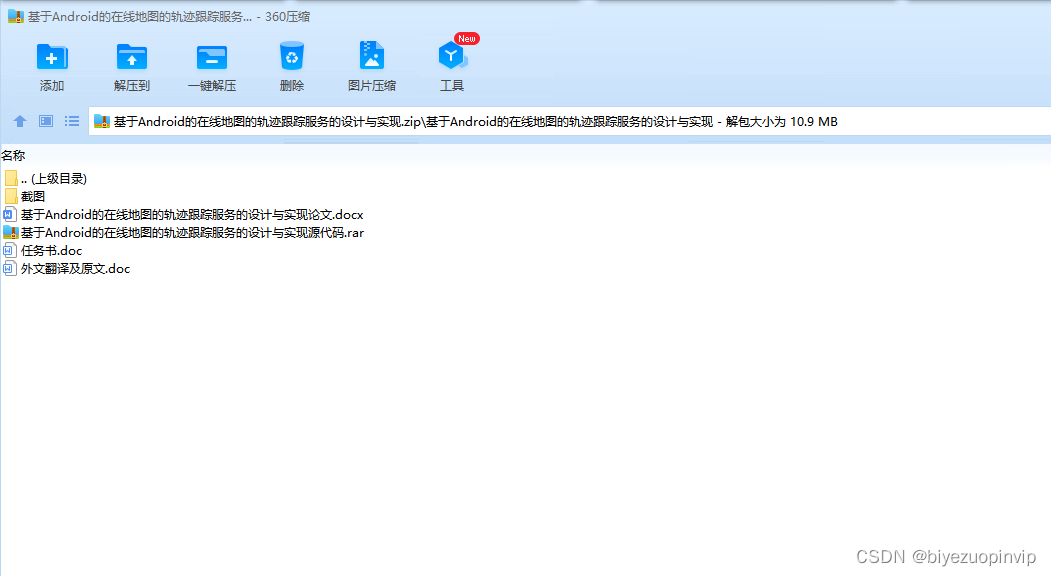The image size is (1051, 576).
Task: Click the folder icon of .. (上级目录)
Action: [11, 178]
